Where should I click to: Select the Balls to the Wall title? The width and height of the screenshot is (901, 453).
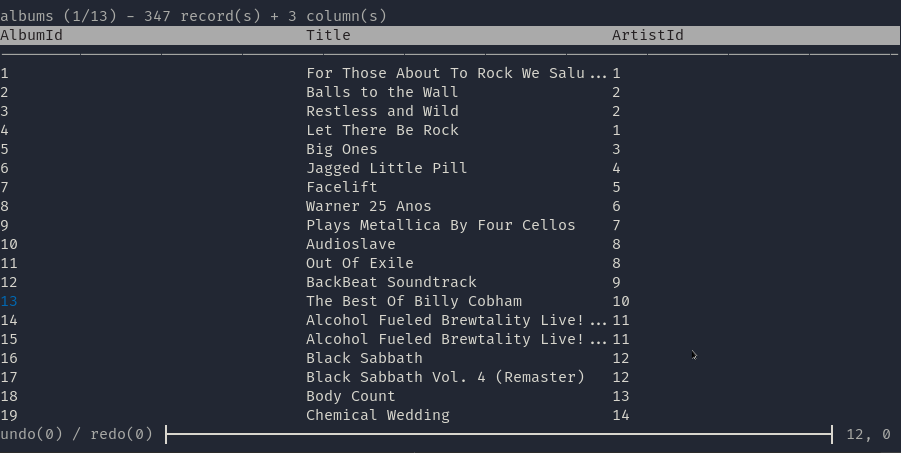coord(382,92)
